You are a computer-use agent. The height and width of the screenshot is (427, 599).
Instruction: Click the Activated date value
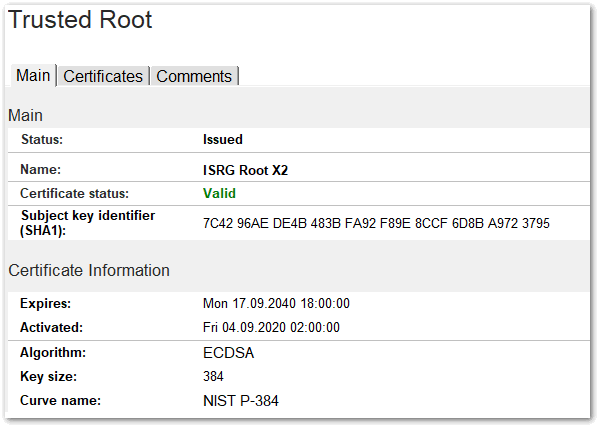(x=271, y=327)
